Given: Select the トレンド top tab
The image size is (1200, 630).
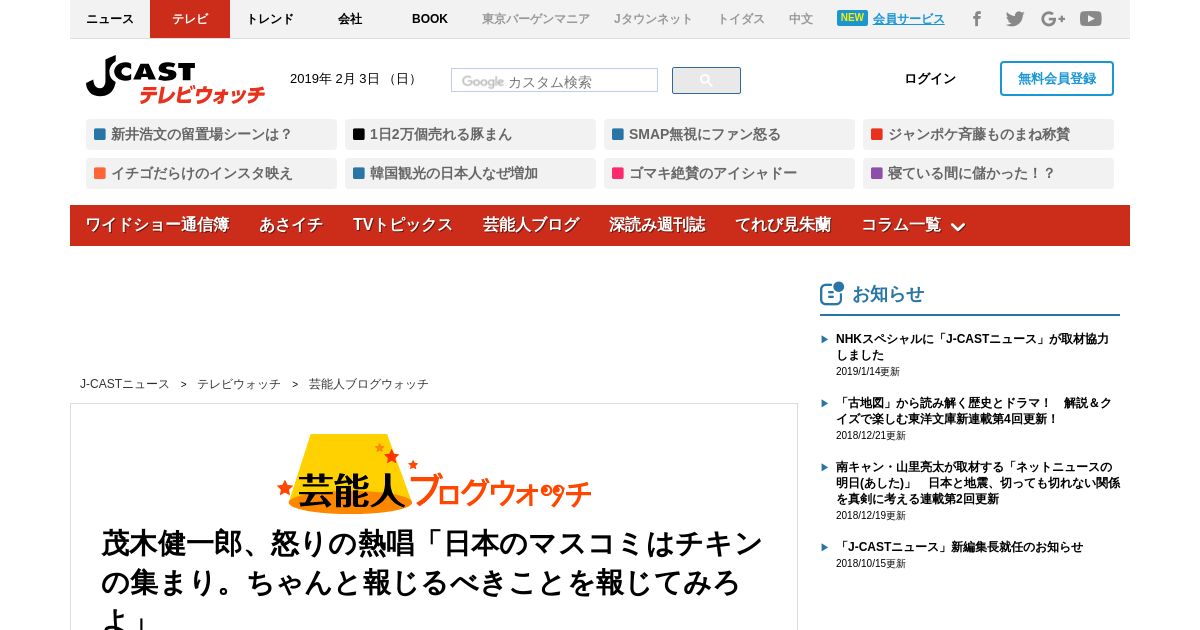Looking at the screenshot, I should [x=270, y=19].
